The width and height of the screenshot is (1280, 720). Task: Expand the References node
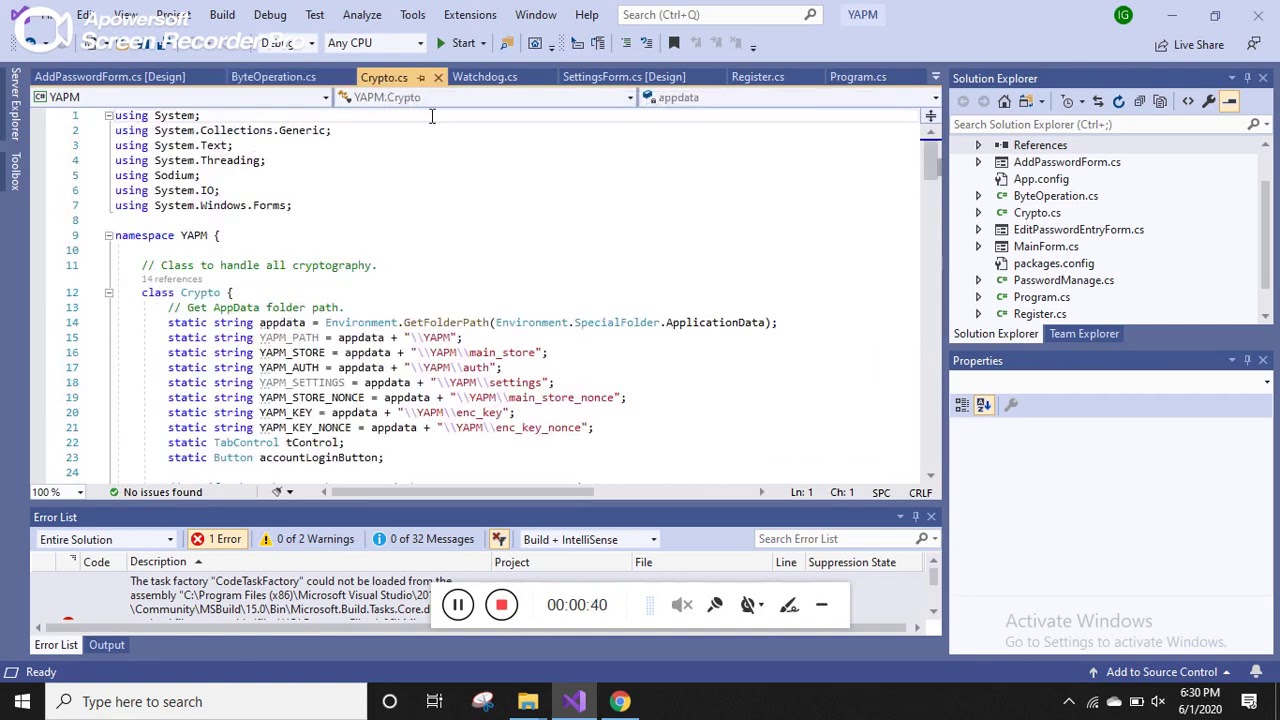click(x=978, y=145)
